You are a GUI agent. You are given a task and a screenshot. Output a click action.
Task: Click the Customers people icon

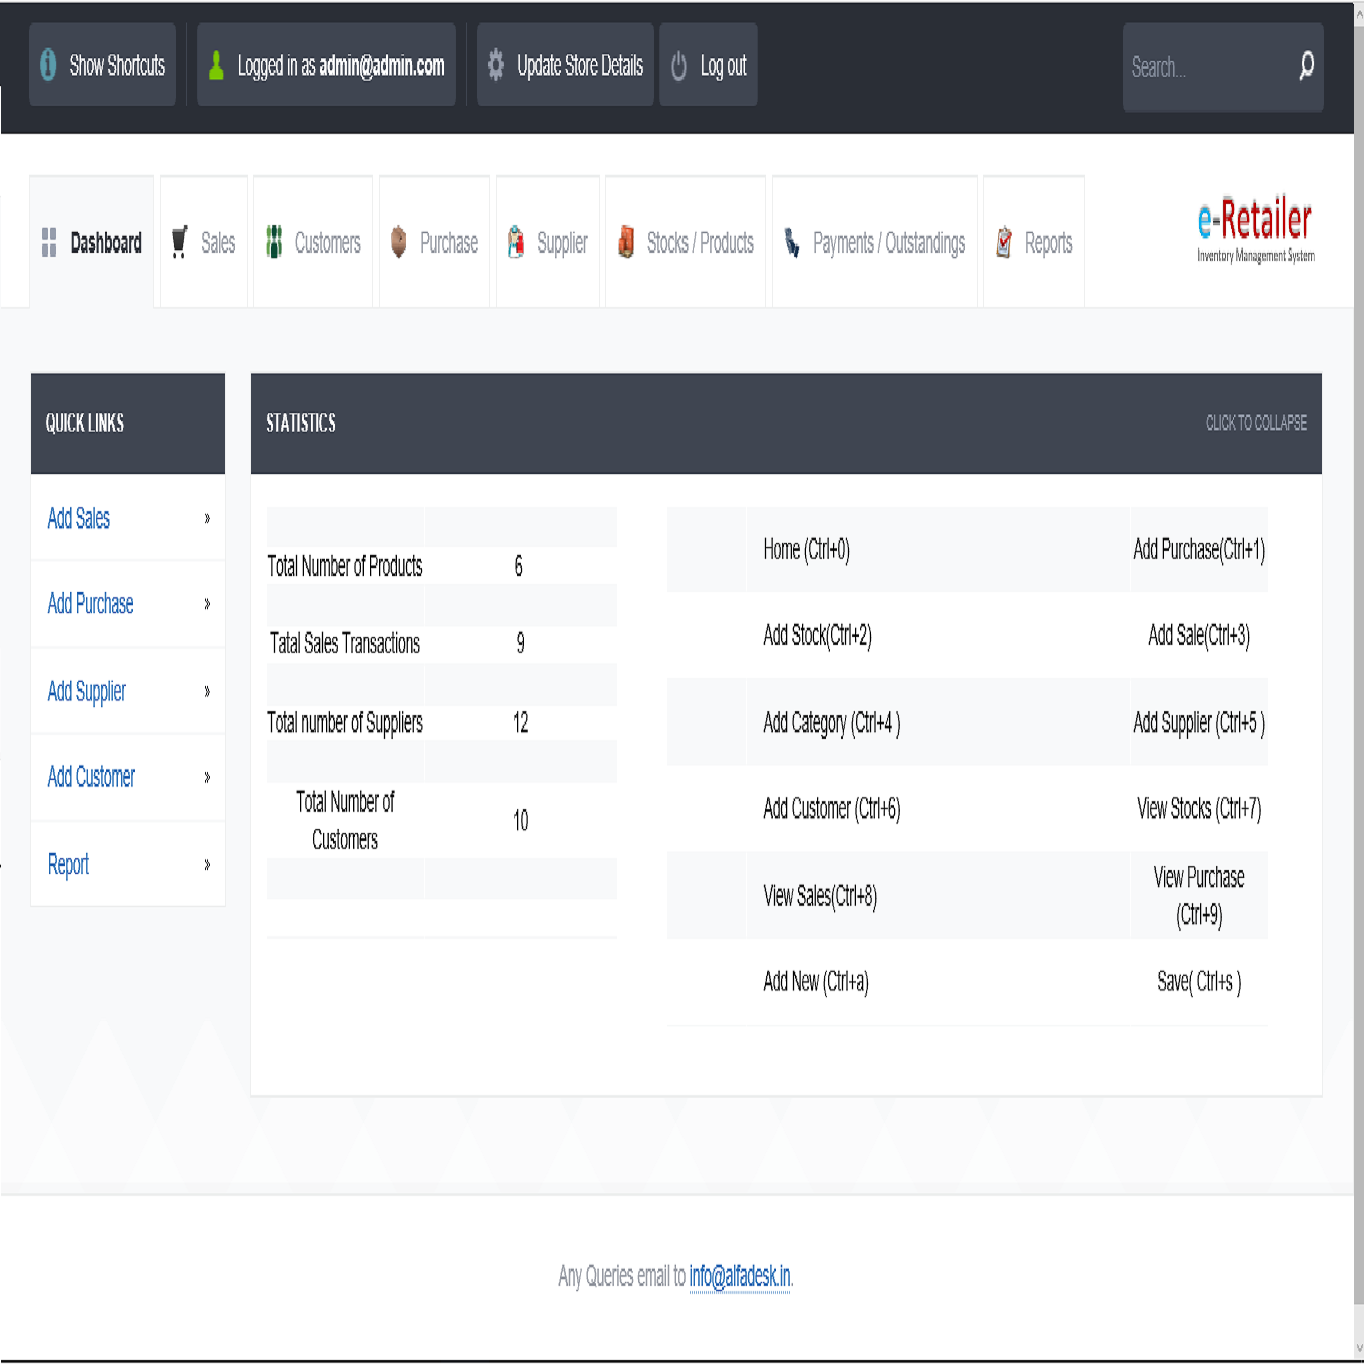274,243
